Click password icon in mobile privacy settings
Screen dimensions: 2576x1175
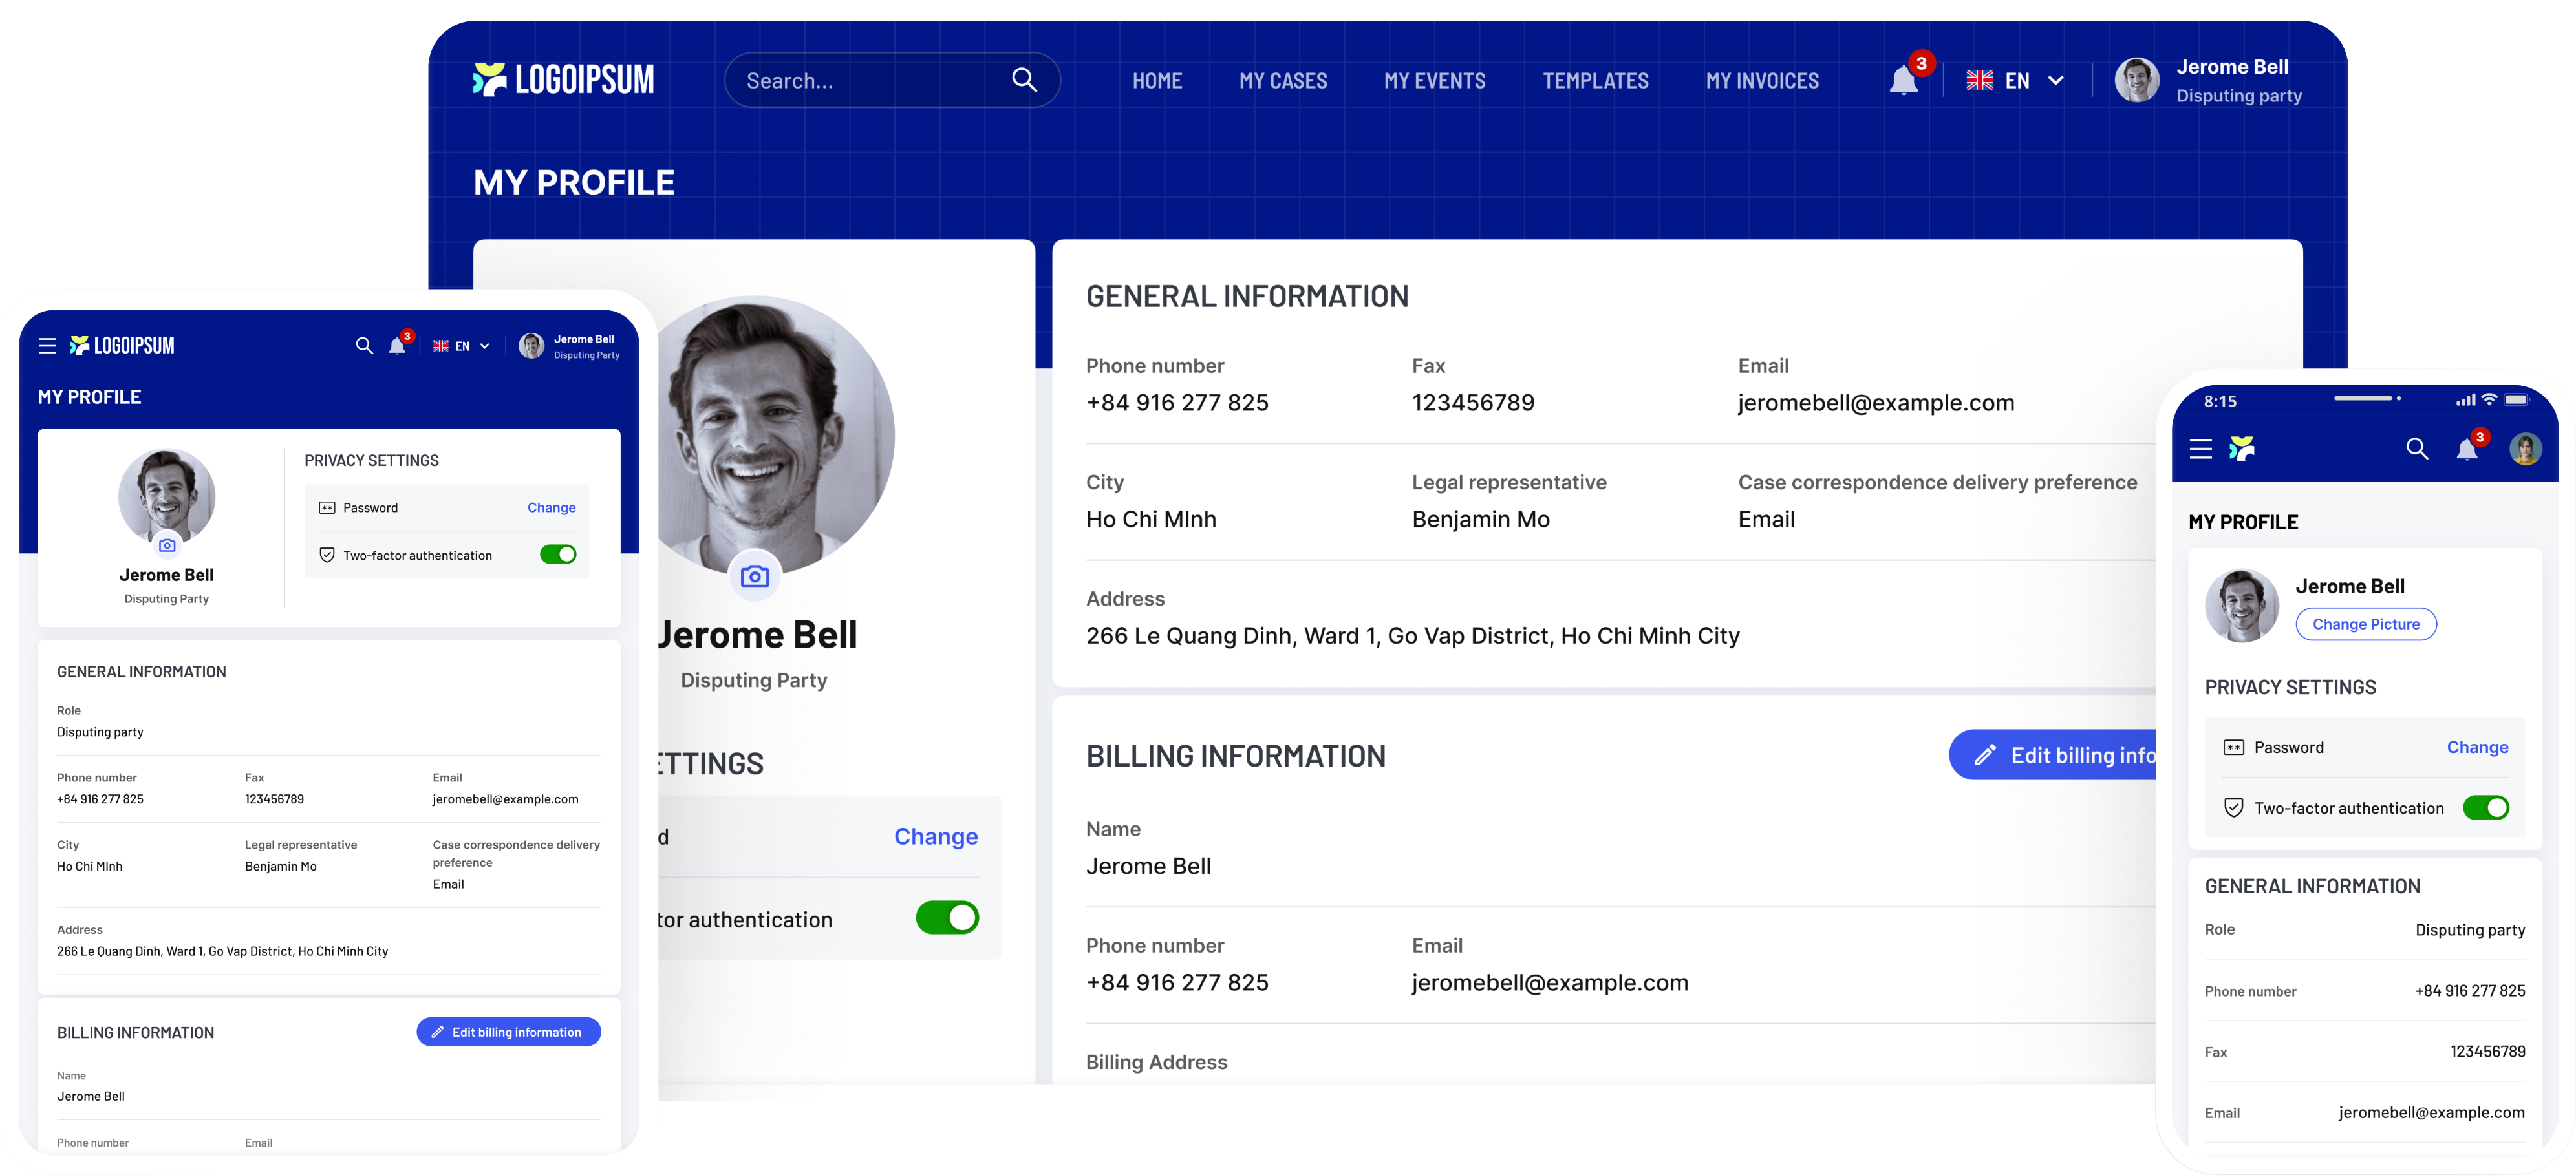[x=2234, y=747]
